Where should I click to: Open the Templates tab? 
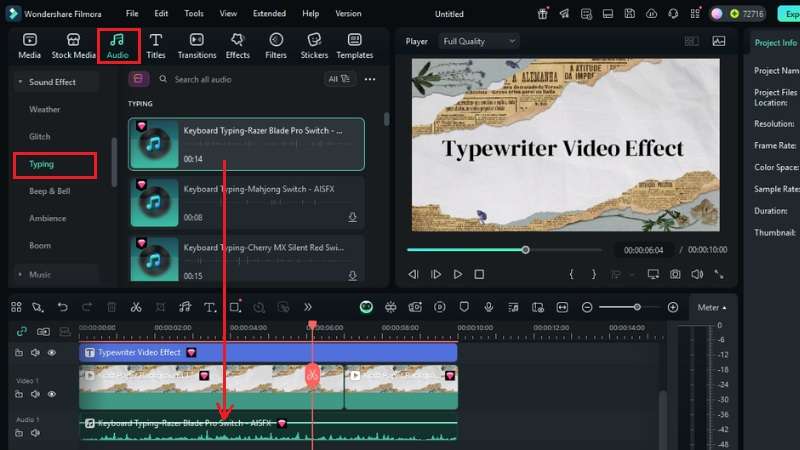tap(355, 46)
